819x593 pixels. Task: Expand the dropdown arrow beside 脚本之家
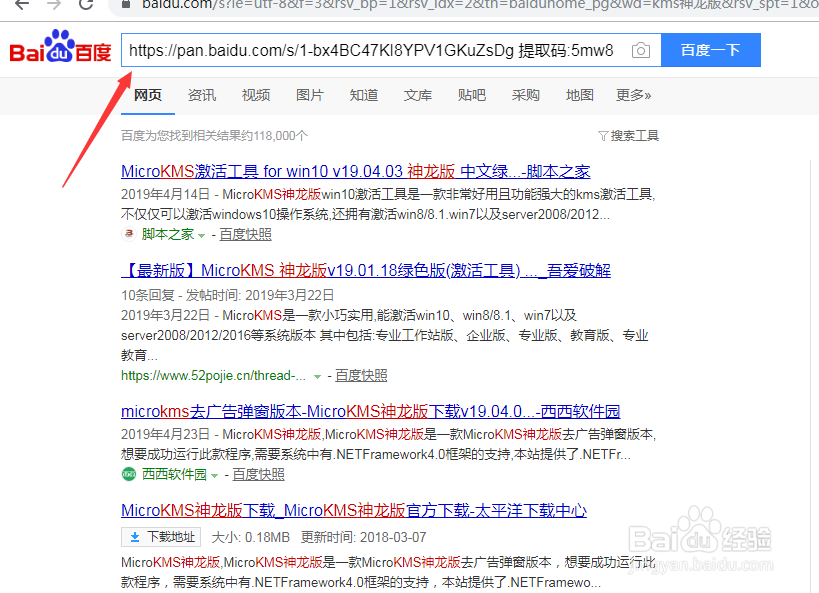(x=202, y=236)
